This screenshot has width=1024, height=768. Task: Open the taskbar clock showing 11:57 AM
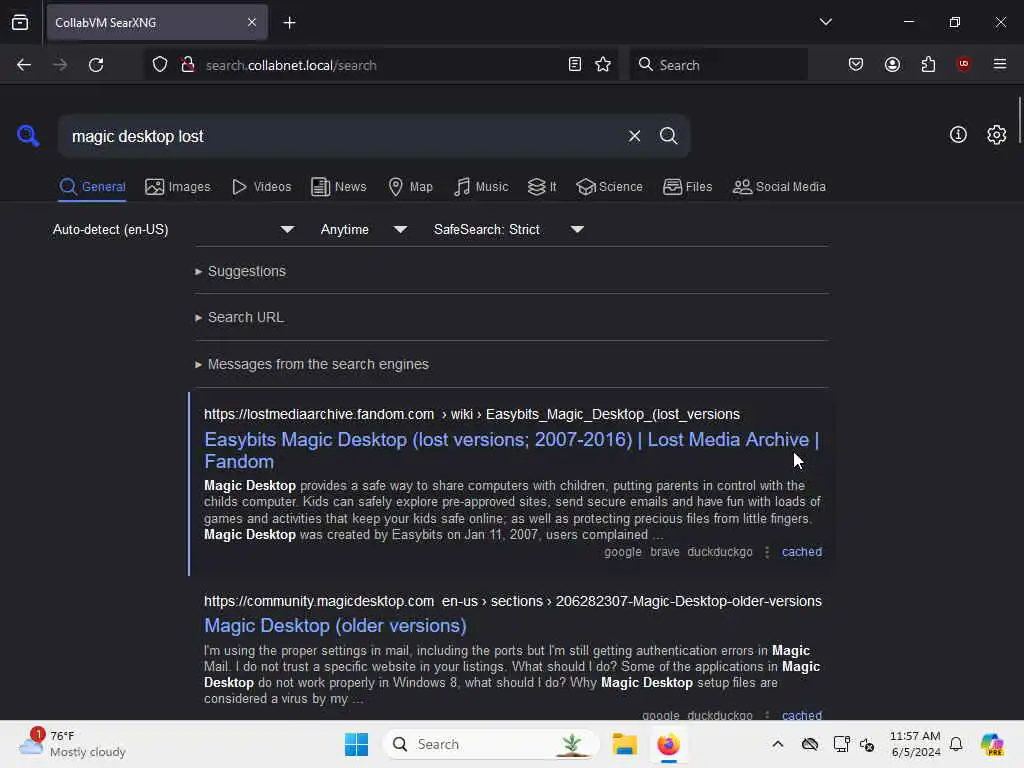click(916, 744)
